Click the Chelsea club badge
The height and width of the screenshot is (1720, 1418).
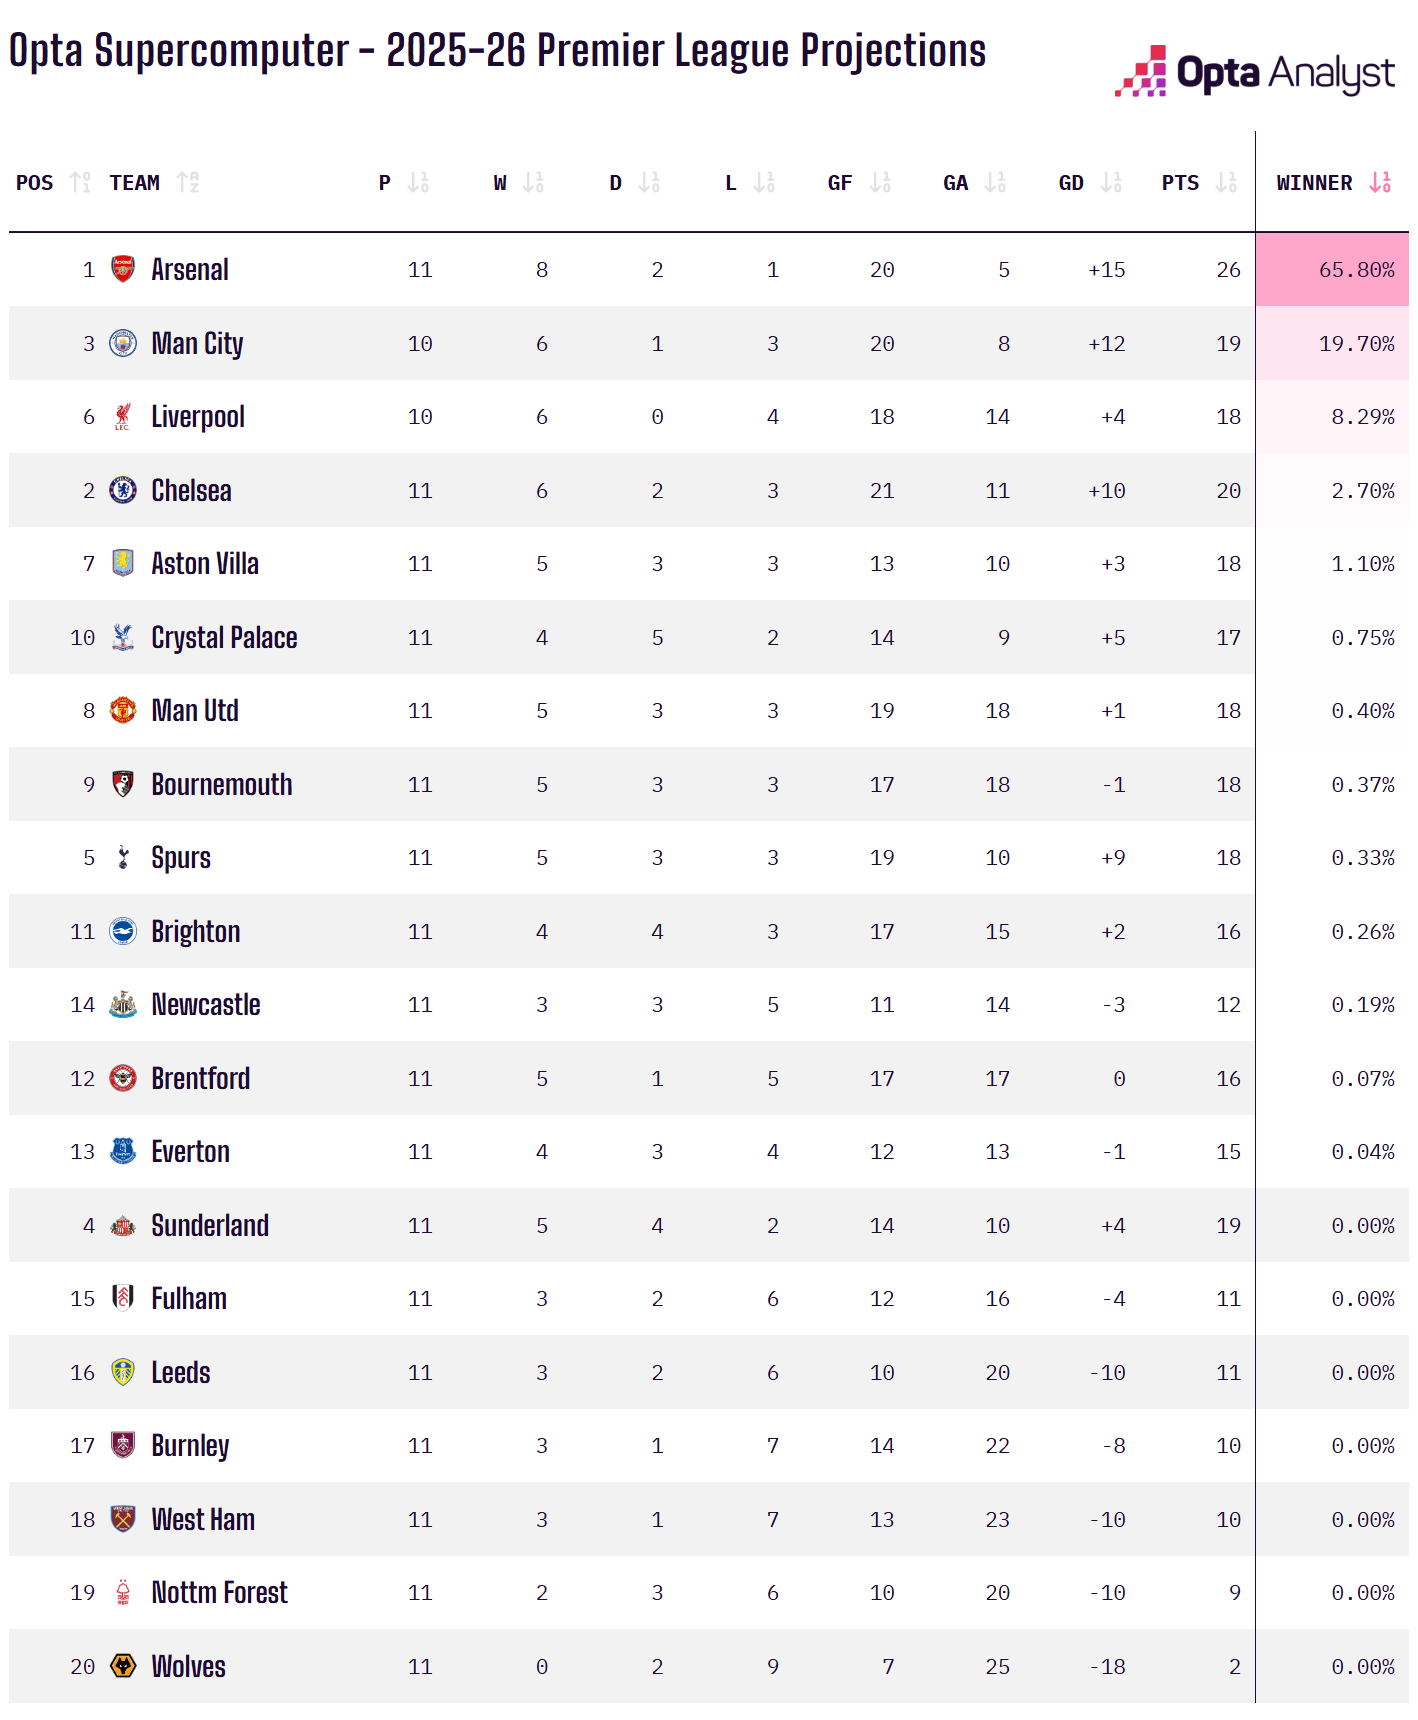(123, 490)
